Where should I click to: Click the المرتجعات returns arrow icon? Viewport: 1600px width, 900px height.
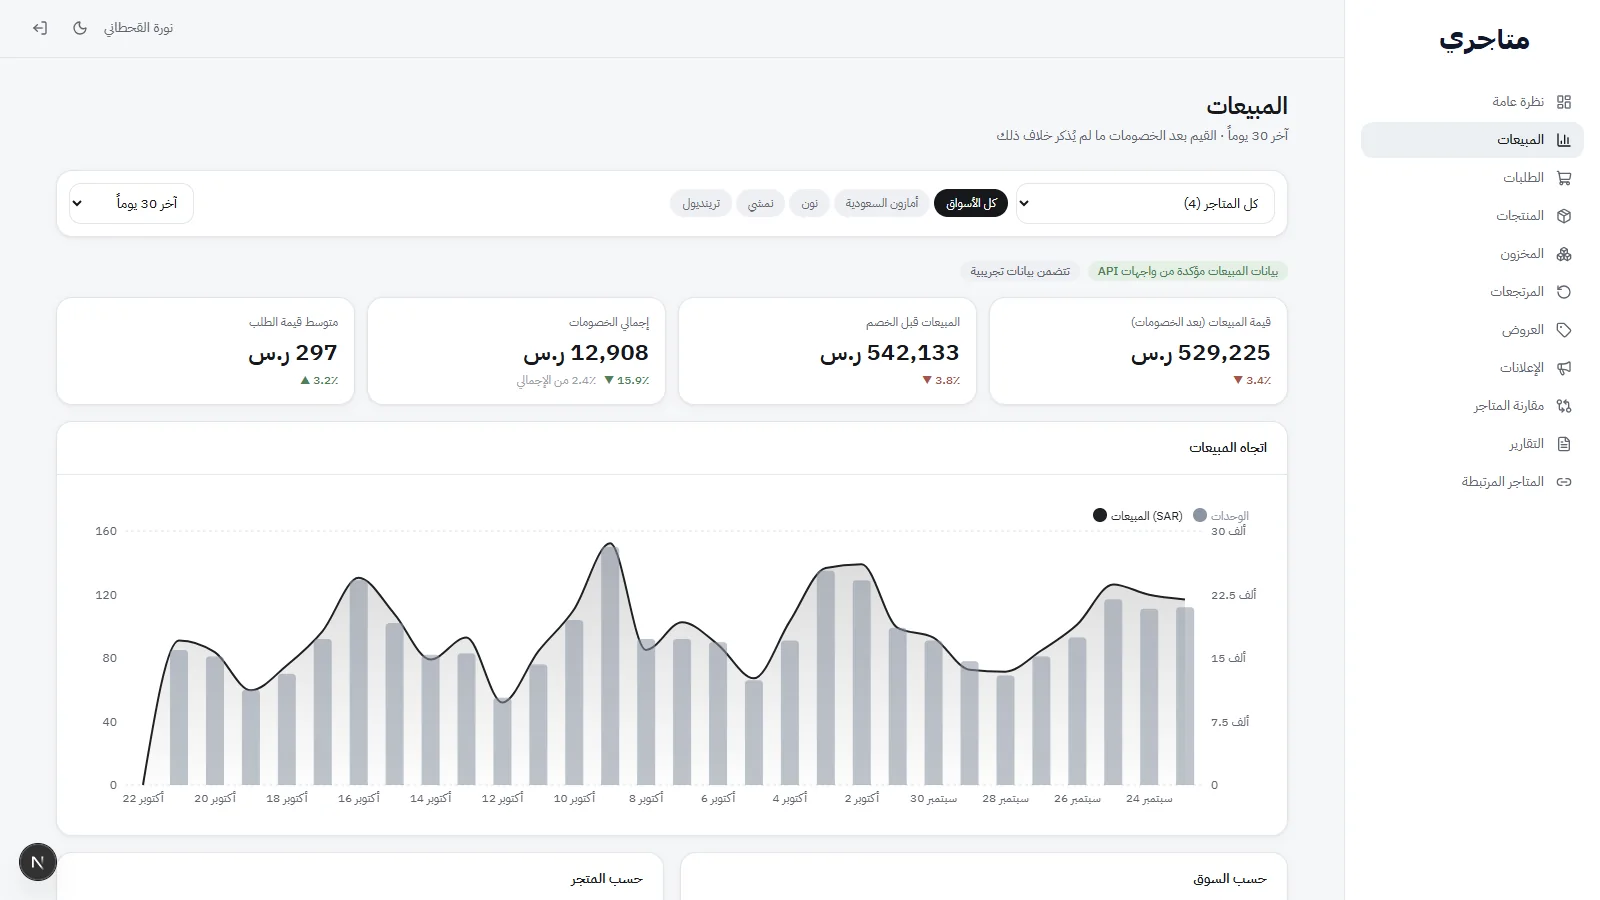[x=1564, y=292]
